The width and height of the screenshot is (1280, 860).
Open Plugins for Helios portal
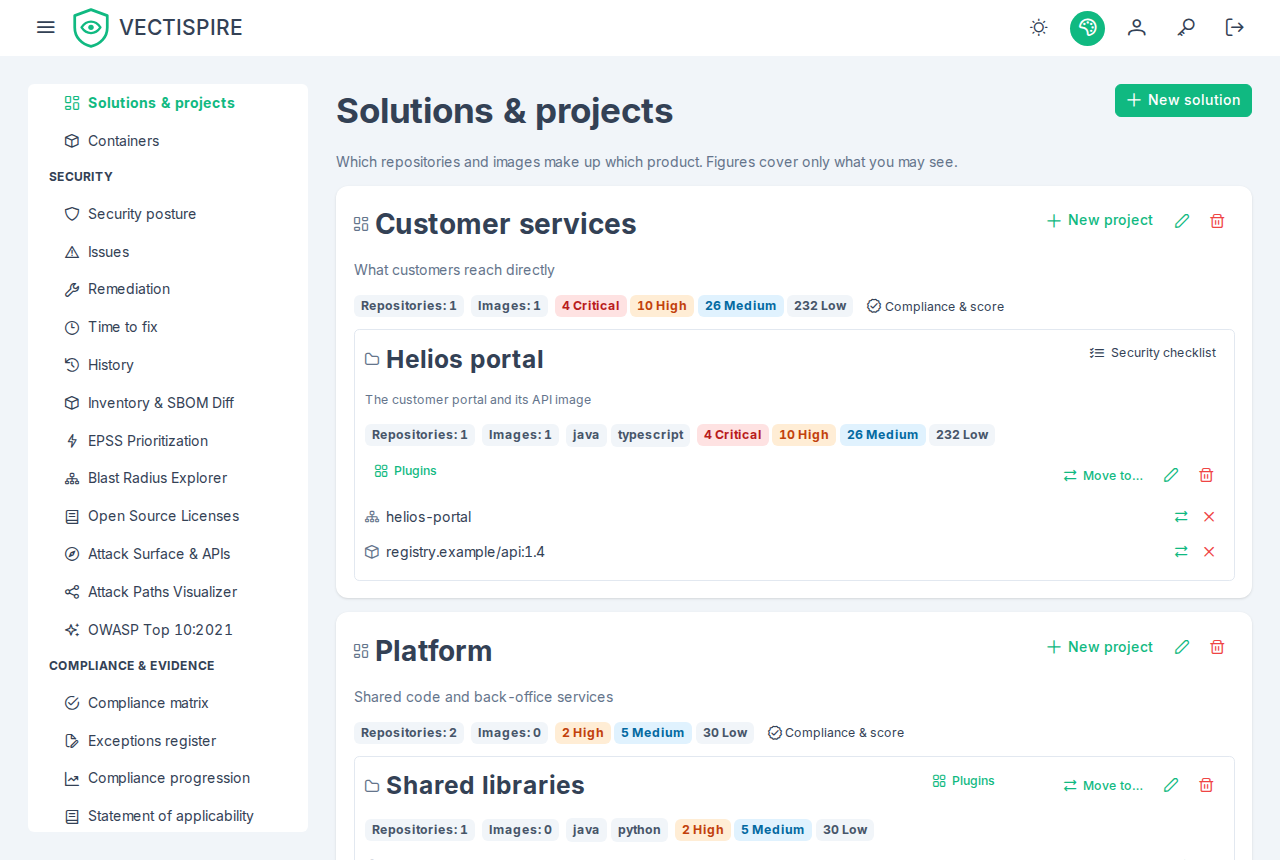coord(405,471)
